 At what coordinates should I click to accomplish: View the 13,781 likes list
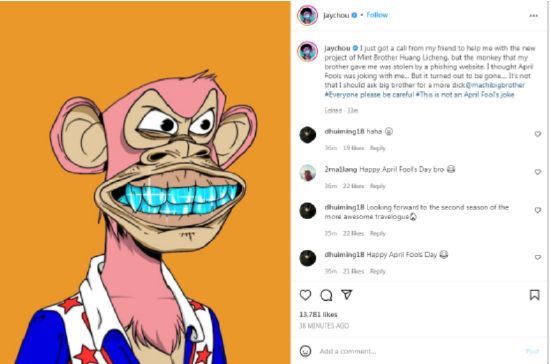[x=318, y=315]
